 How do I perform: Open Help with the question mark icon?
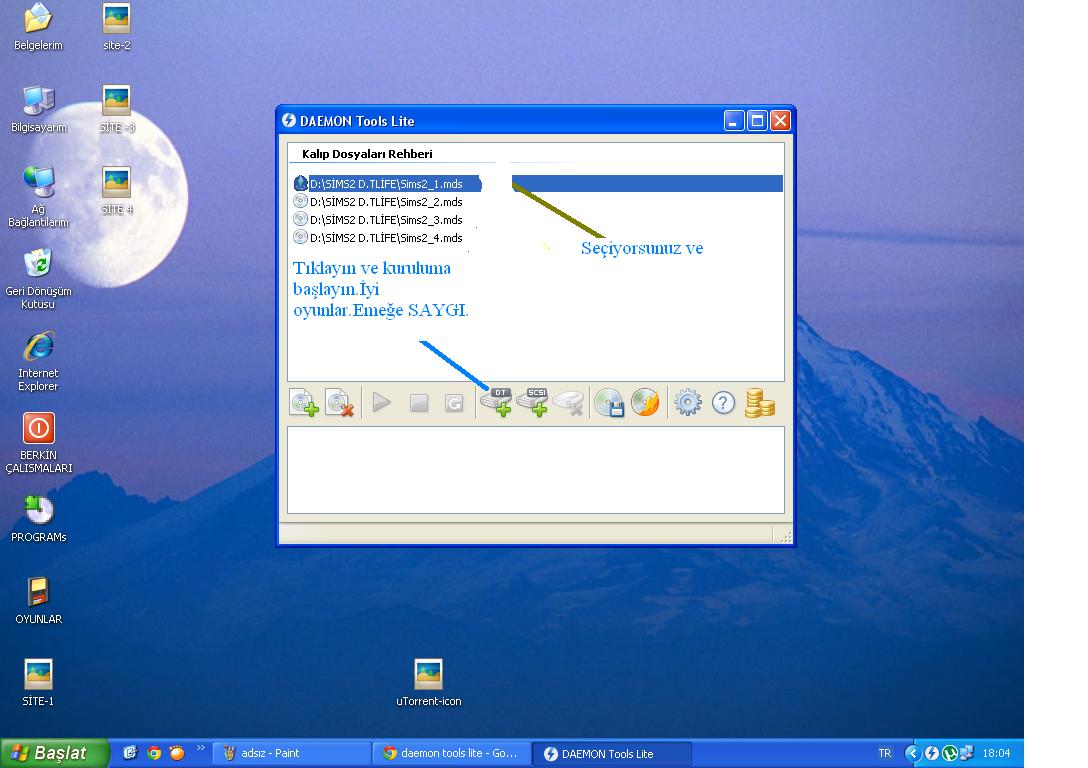723,402
